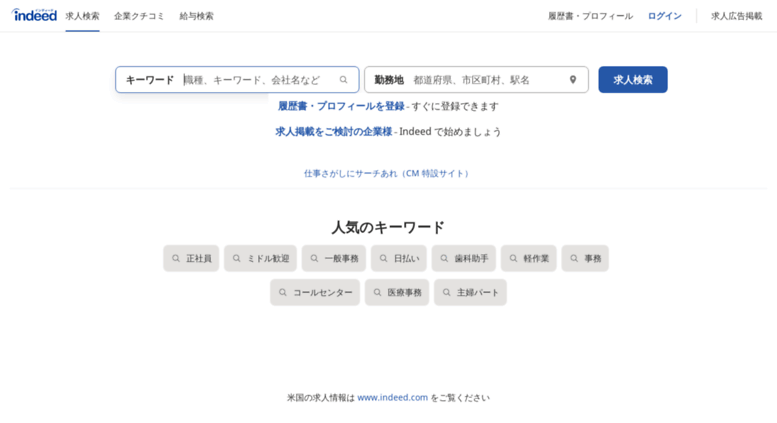The width and height of the screenshot is (777, 423).
Task: Open the 求人検索 tab
Action: coord(82,16)
